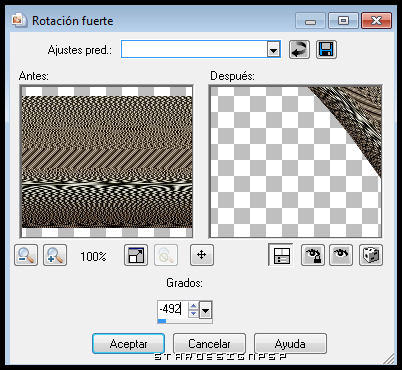Screen dimensions: 402x370
Task: Fit image to preview window icon
Action: 136,255
